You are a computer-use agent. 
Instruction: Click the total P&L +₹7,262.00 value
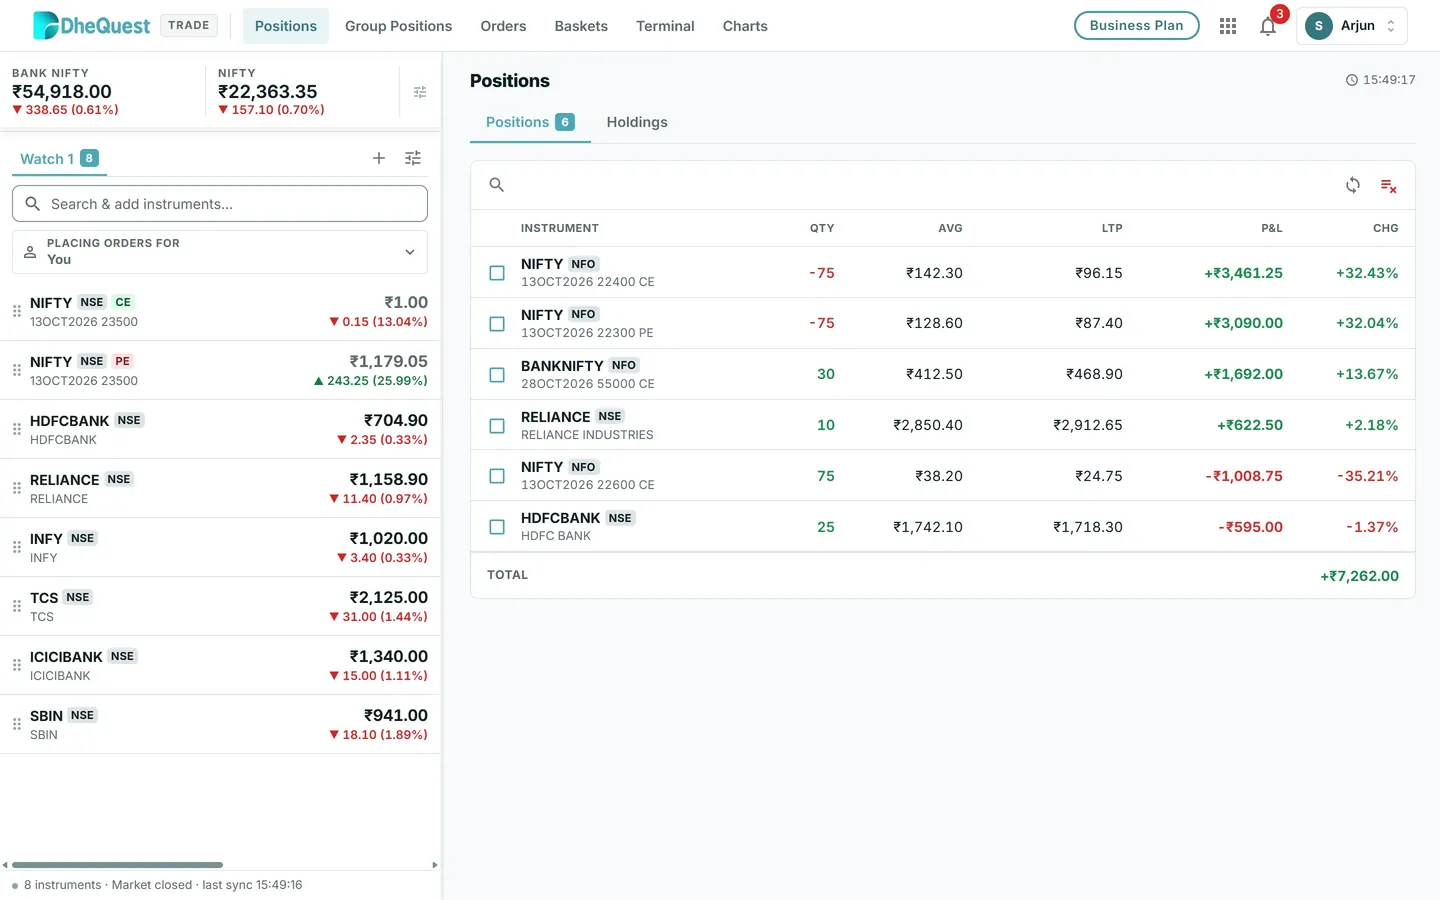[x=1359, y=576]
